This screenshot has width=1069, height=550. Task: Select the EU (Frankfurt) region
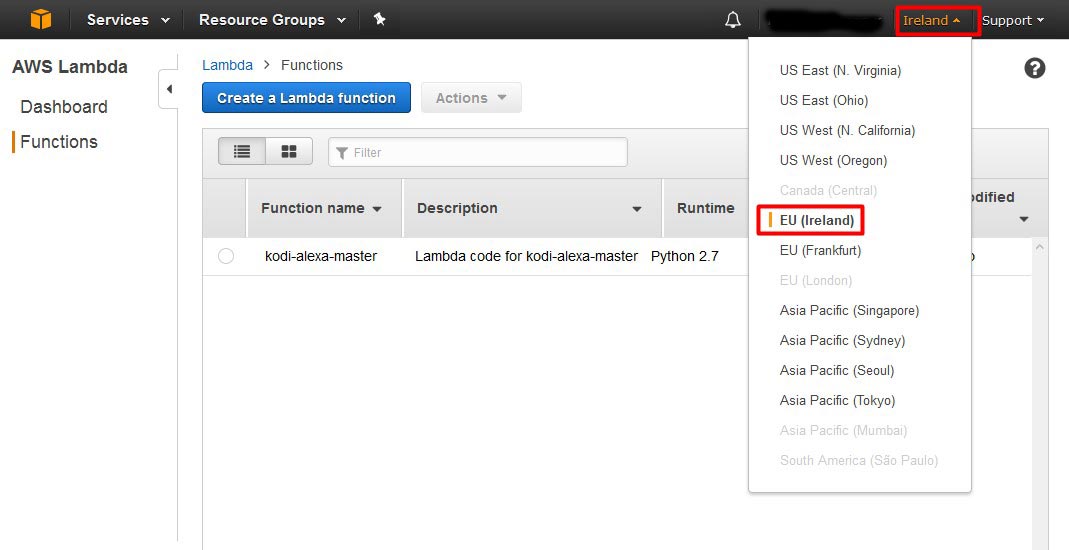[x=820, y=250]
